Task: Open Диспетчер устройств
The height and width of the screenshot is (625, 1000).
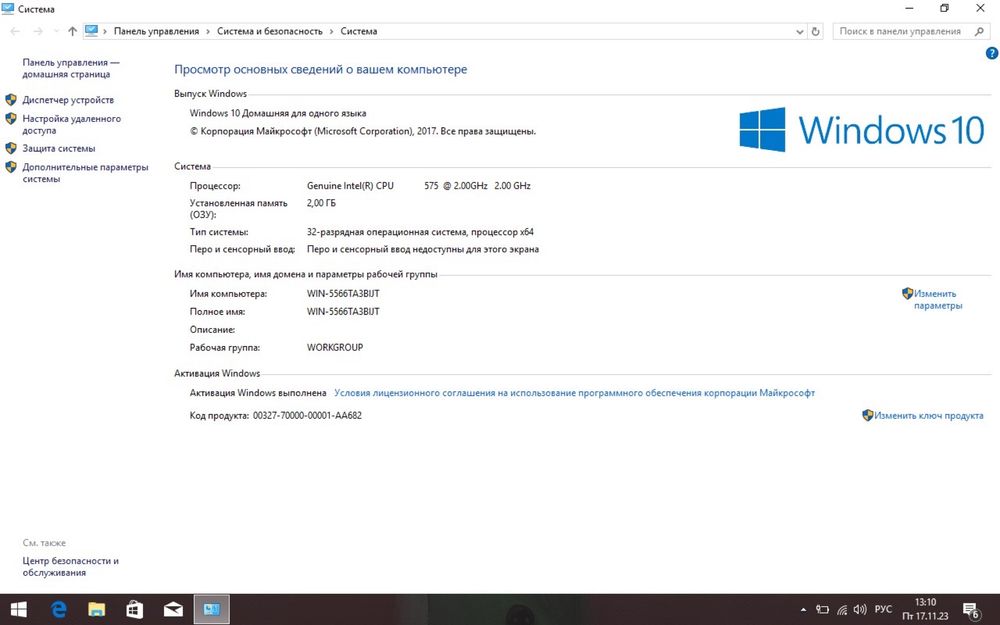Action: point(68,99)
